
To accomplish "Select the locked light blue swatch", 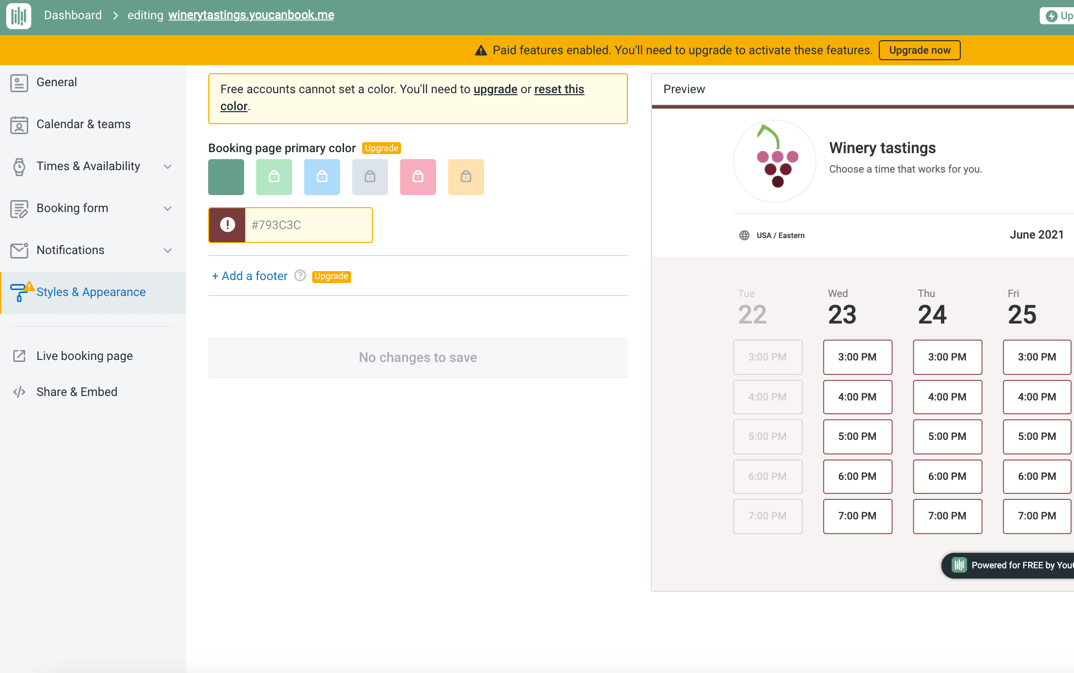I will (x=322, y=177).
